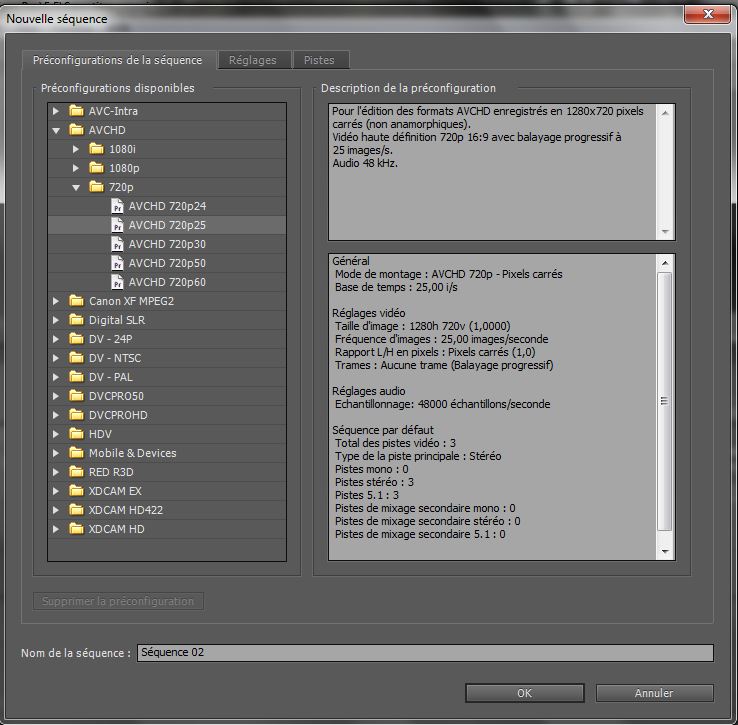This screenshot has height=725, width=738.
Task: Expand the RED R3D arrow
Action: click(x=56, y=471)
